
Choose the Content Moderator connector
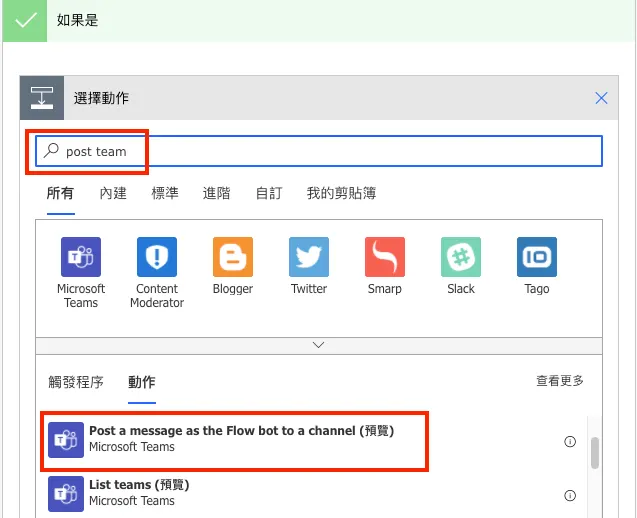tap(157, 257)
